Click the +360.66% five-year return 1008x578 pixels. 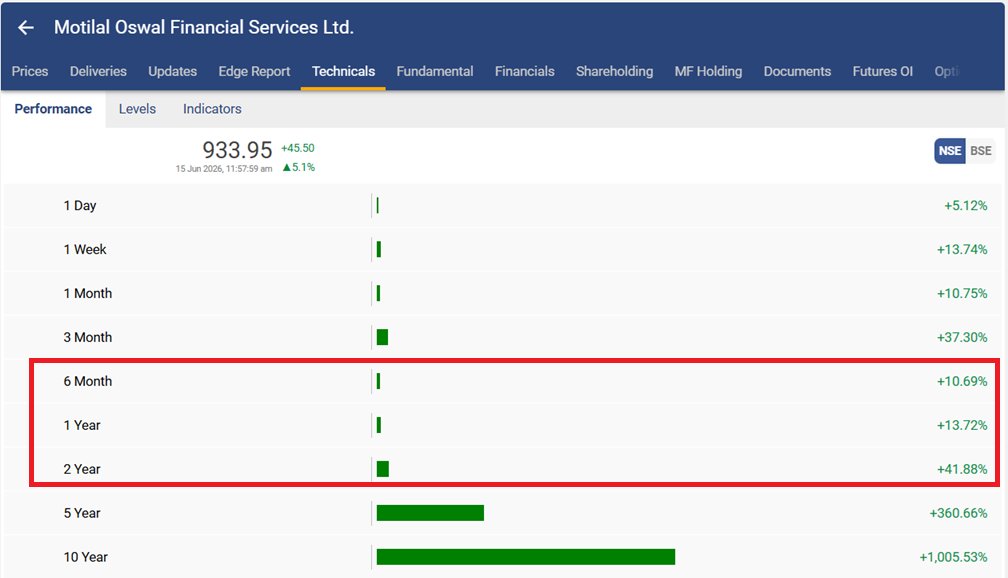tap(958, 513)
